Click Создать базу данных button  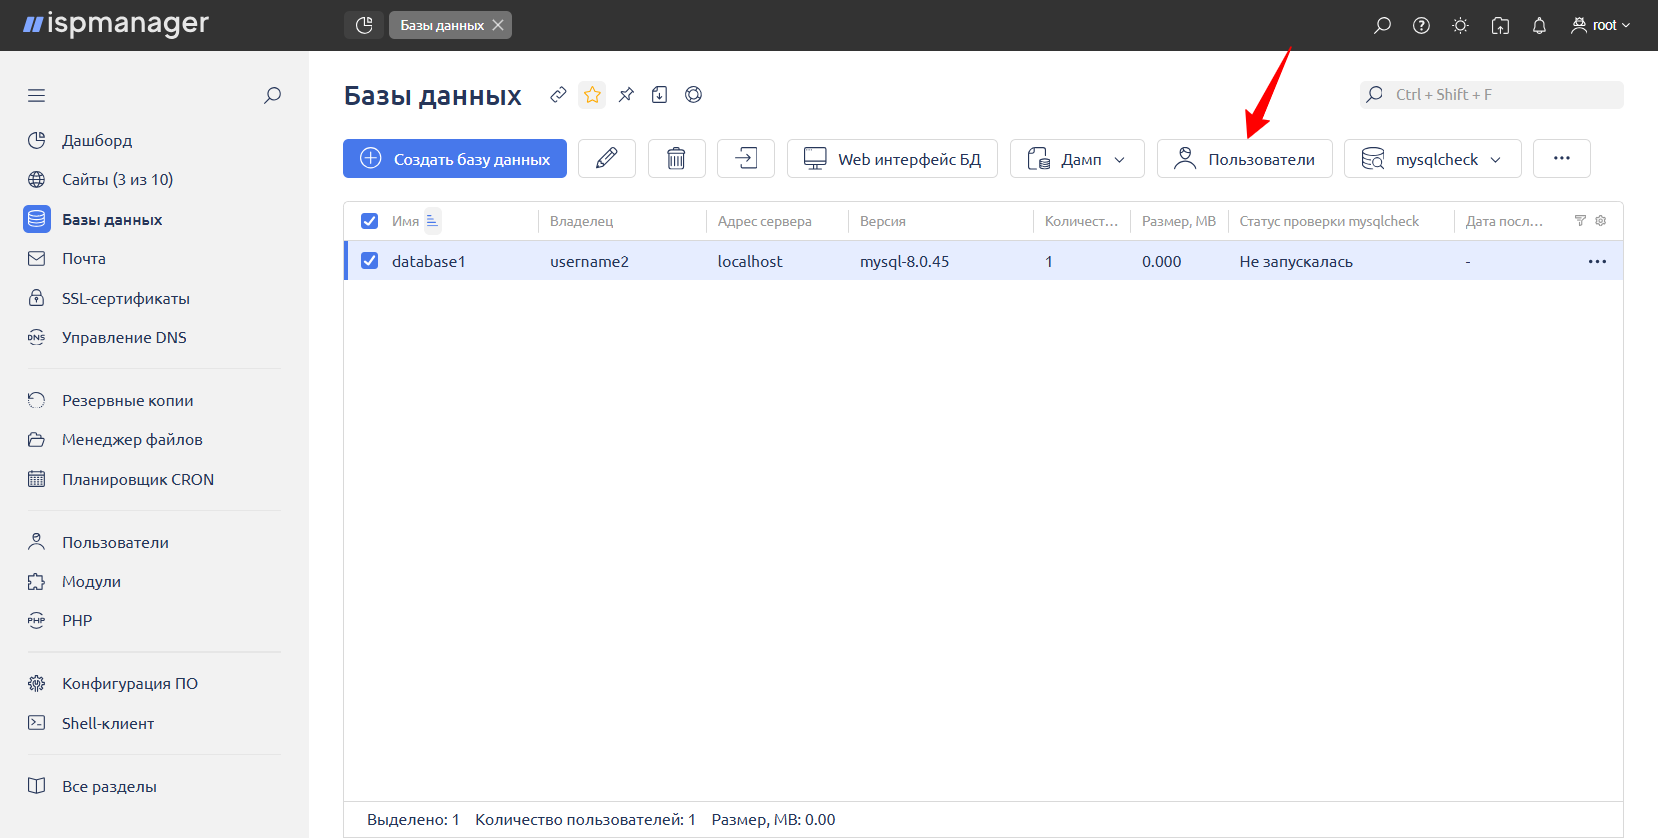coord(455,159)
